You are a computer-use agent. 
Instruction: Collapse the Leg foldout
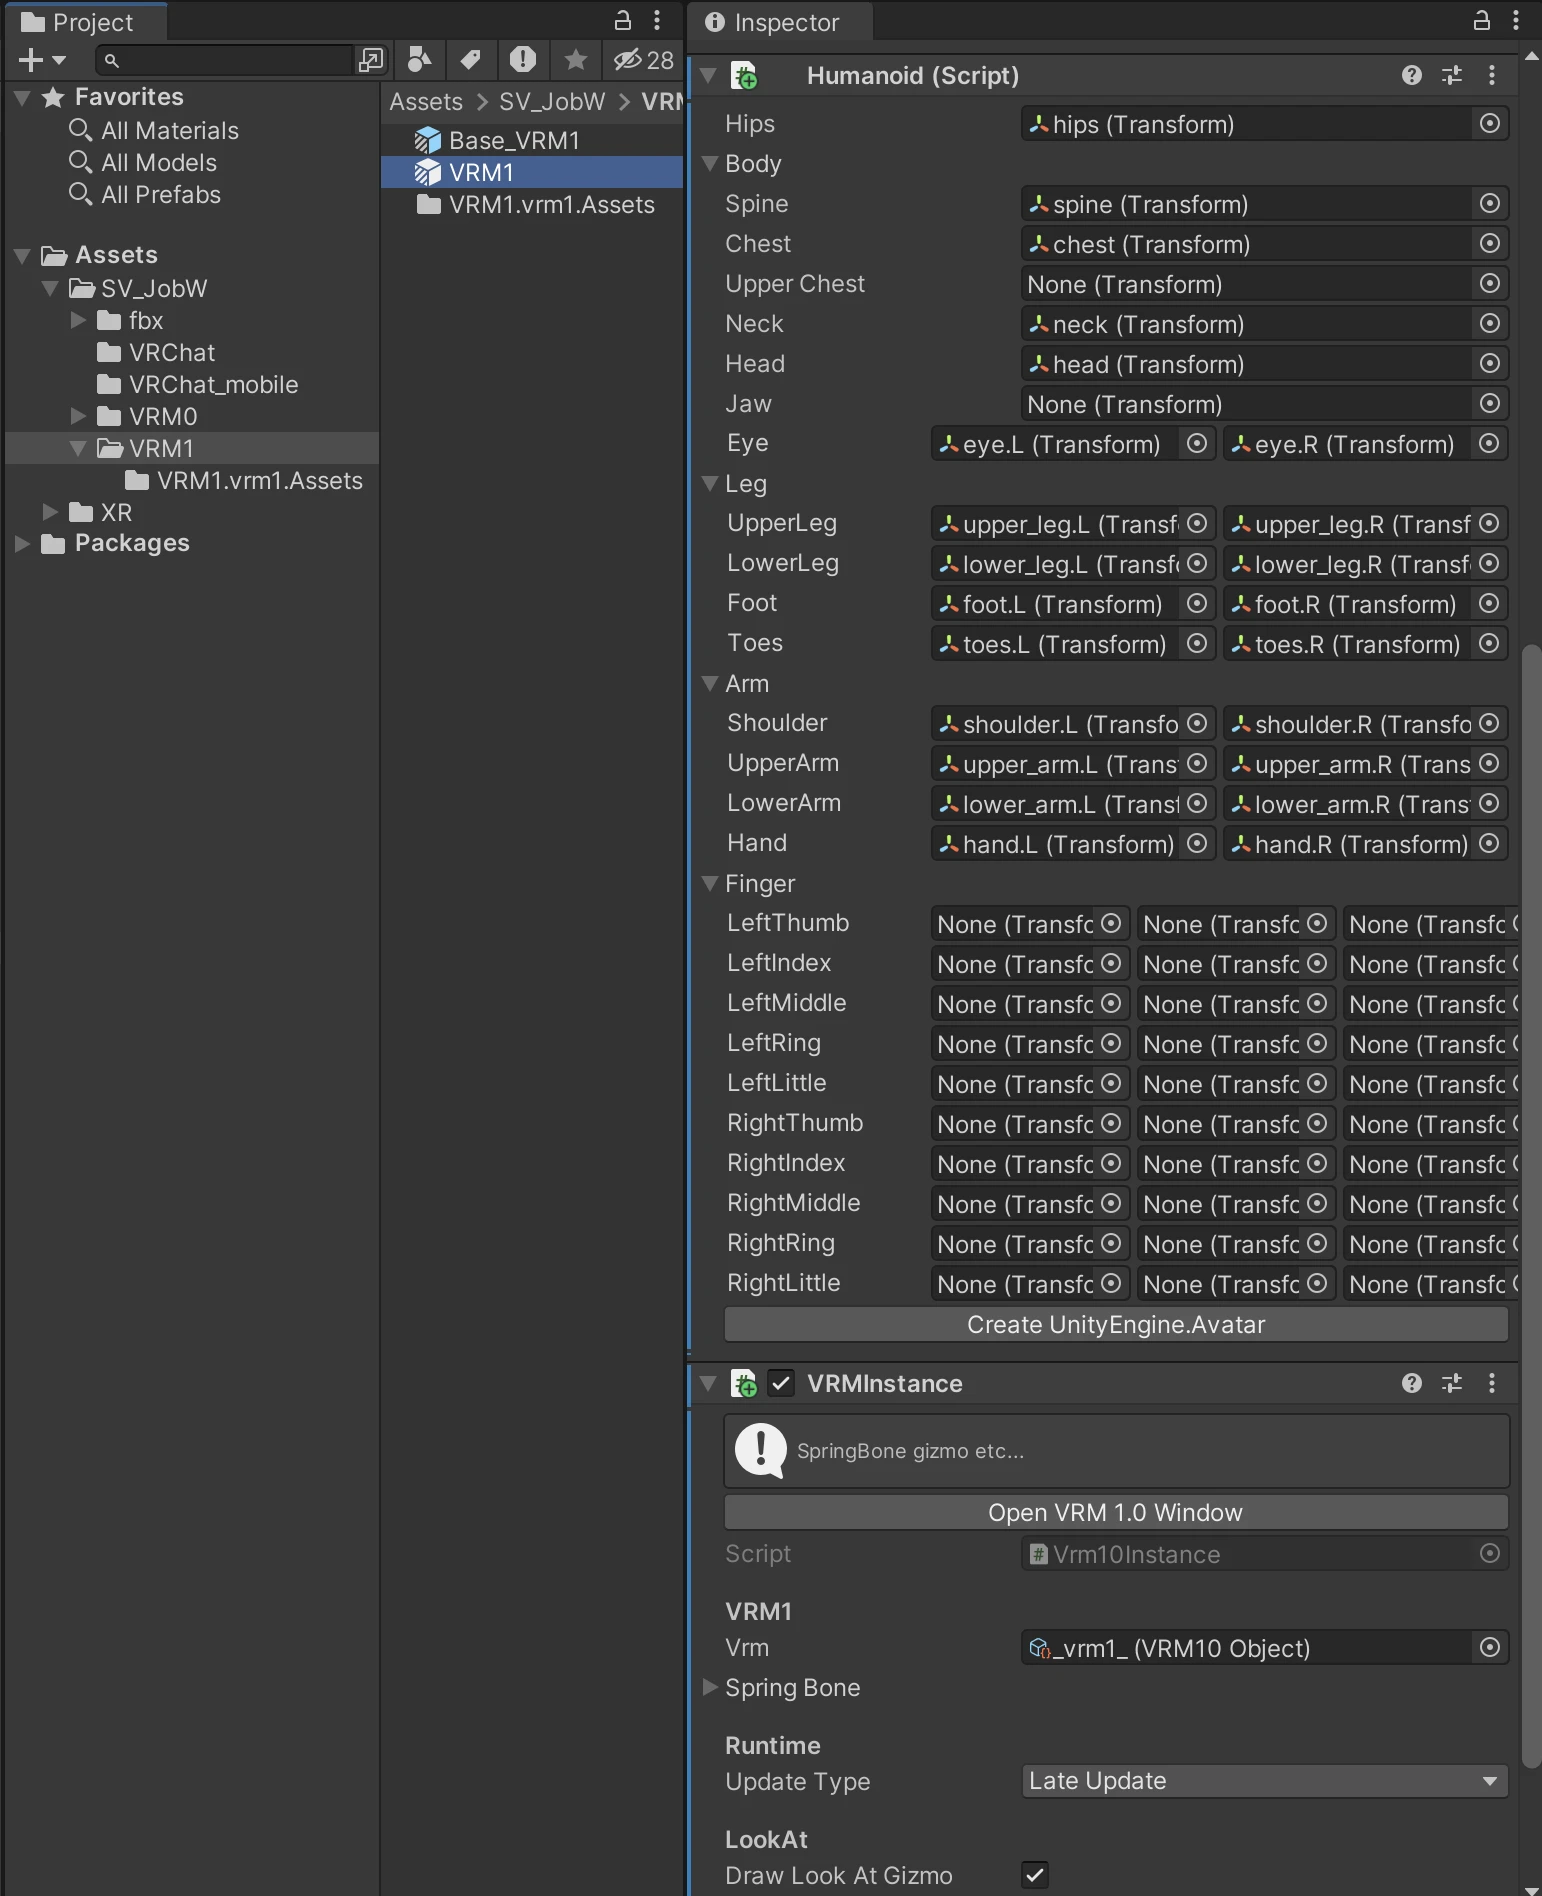pyautogui.click(x=711, y=484)
